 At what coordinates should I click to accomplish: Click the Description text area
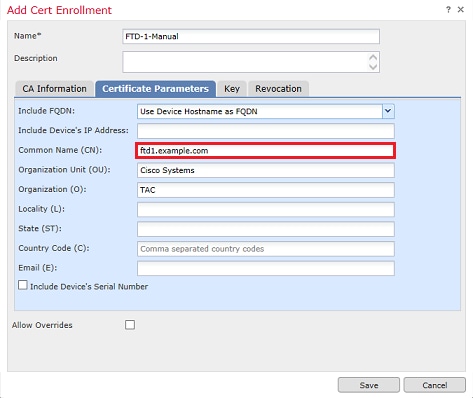(251, 62)
